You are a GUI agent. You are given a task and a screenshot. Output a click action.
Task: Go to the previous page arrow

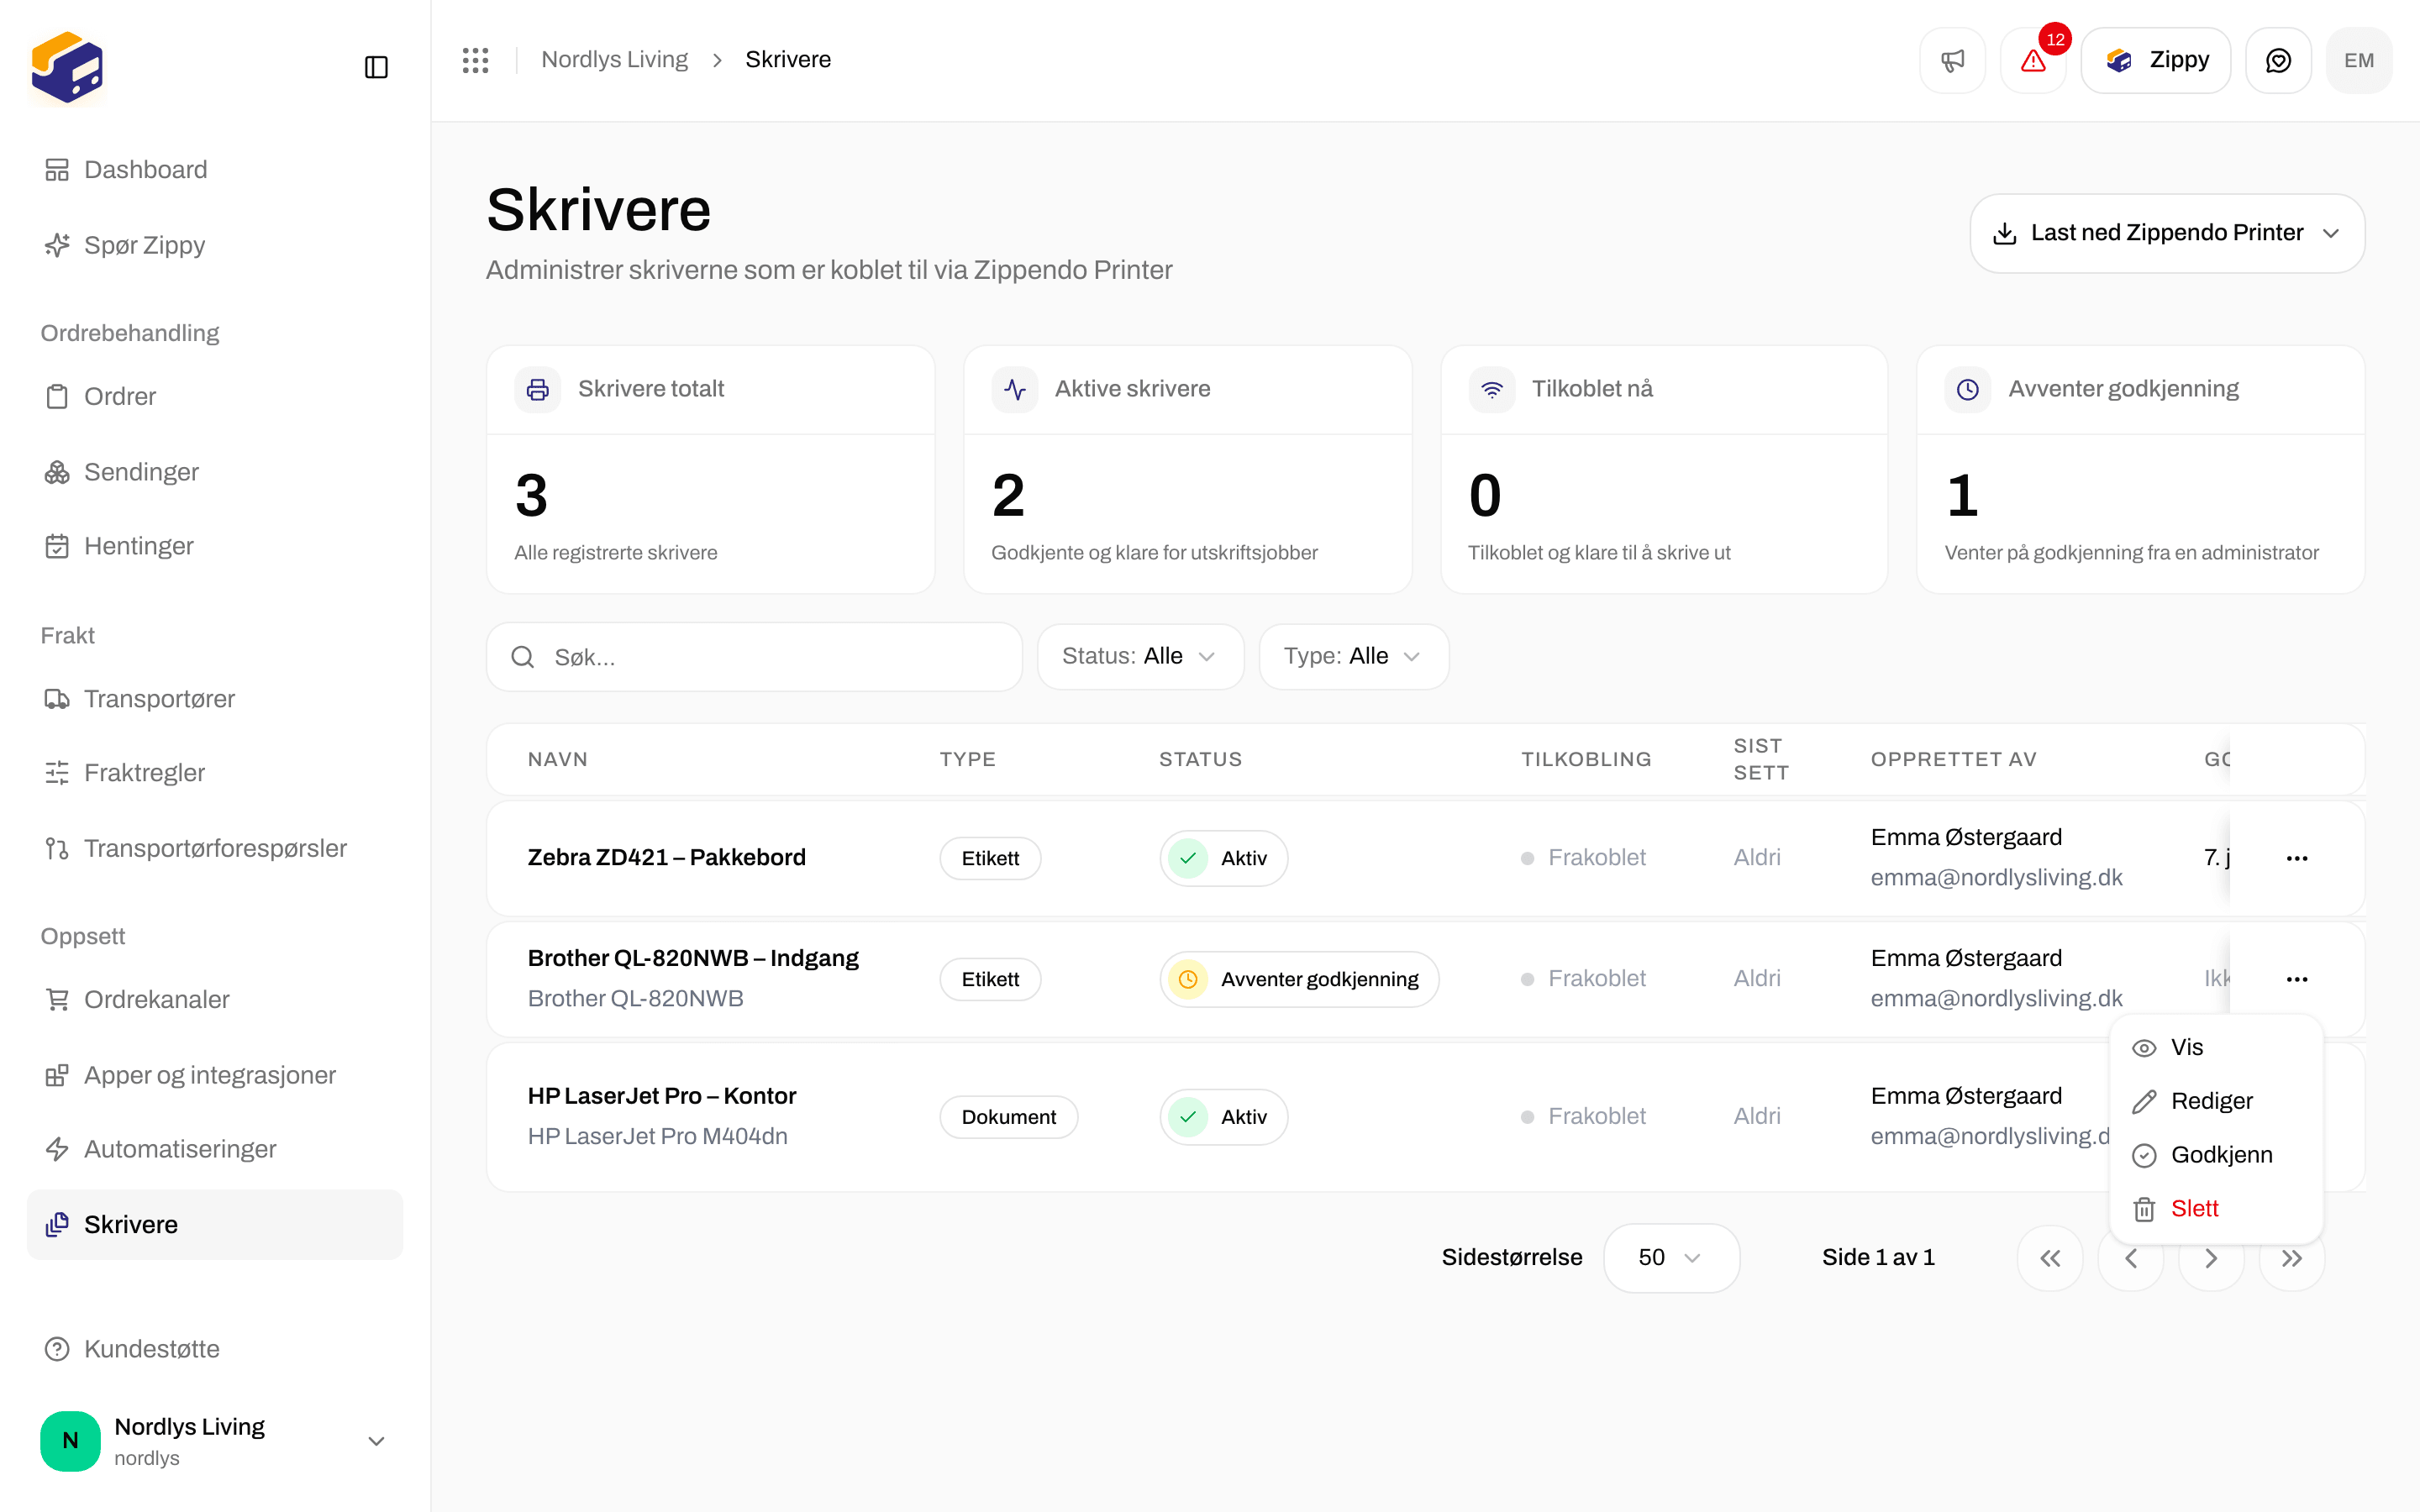[x=2131, y=1258]
